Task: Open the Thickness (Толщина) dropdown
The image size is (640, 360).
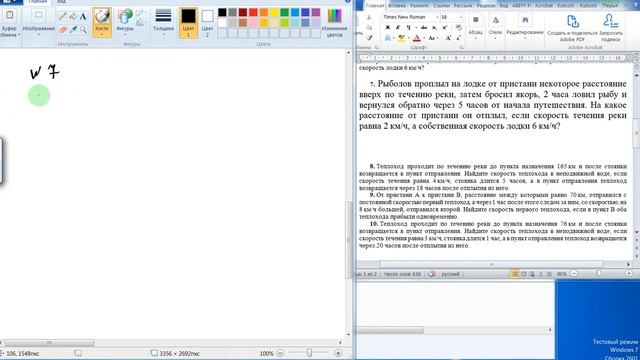Action: 163,22
